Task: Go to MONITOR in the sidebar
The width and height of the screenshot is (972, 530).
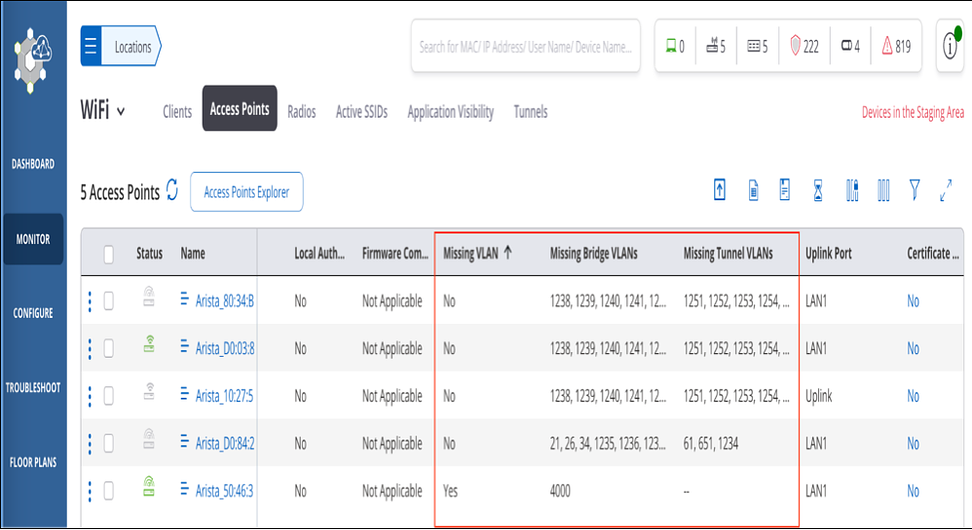Action: [x=33, y=239]
